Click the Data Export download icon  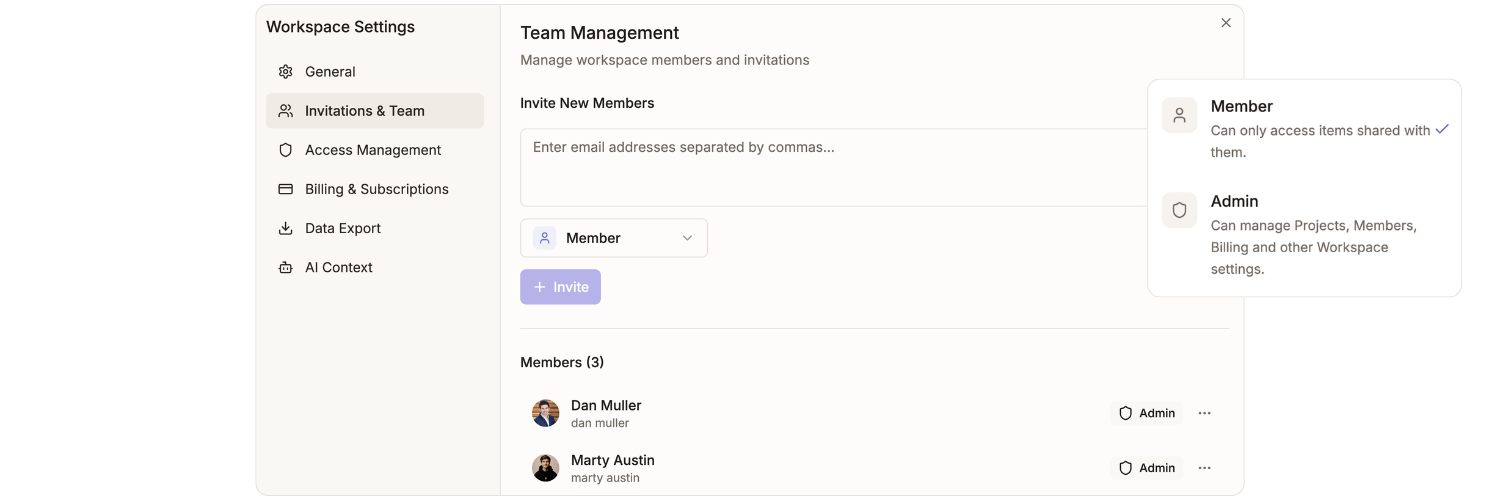[286, 228]
